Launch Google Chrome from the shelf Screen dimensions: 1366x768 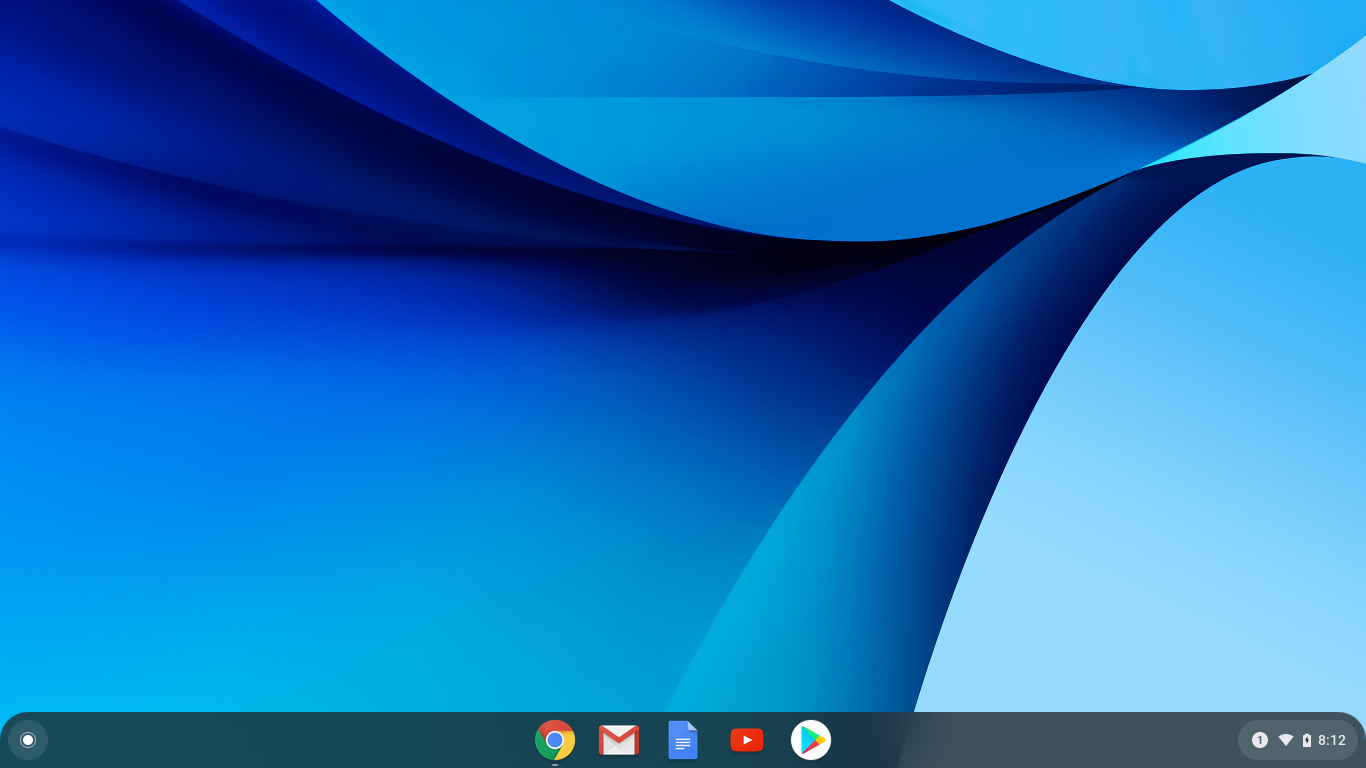(555, 740)
